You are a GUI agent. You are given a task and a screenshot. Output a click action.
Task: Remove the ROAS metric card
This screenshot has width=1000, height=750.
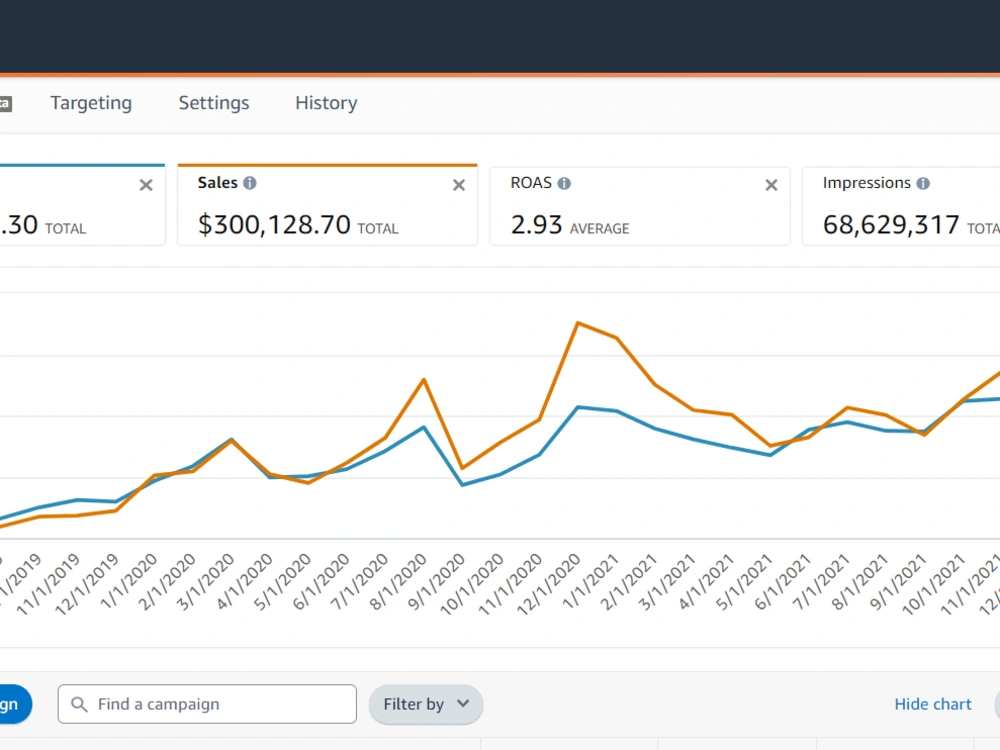[x=771, y=185]
